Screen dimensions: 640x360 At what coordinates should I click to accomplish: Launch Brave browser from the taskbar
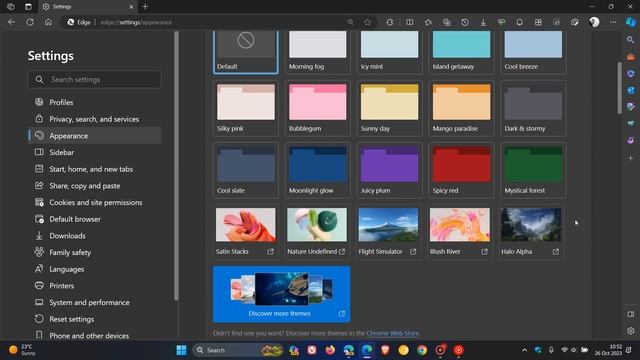385,350
